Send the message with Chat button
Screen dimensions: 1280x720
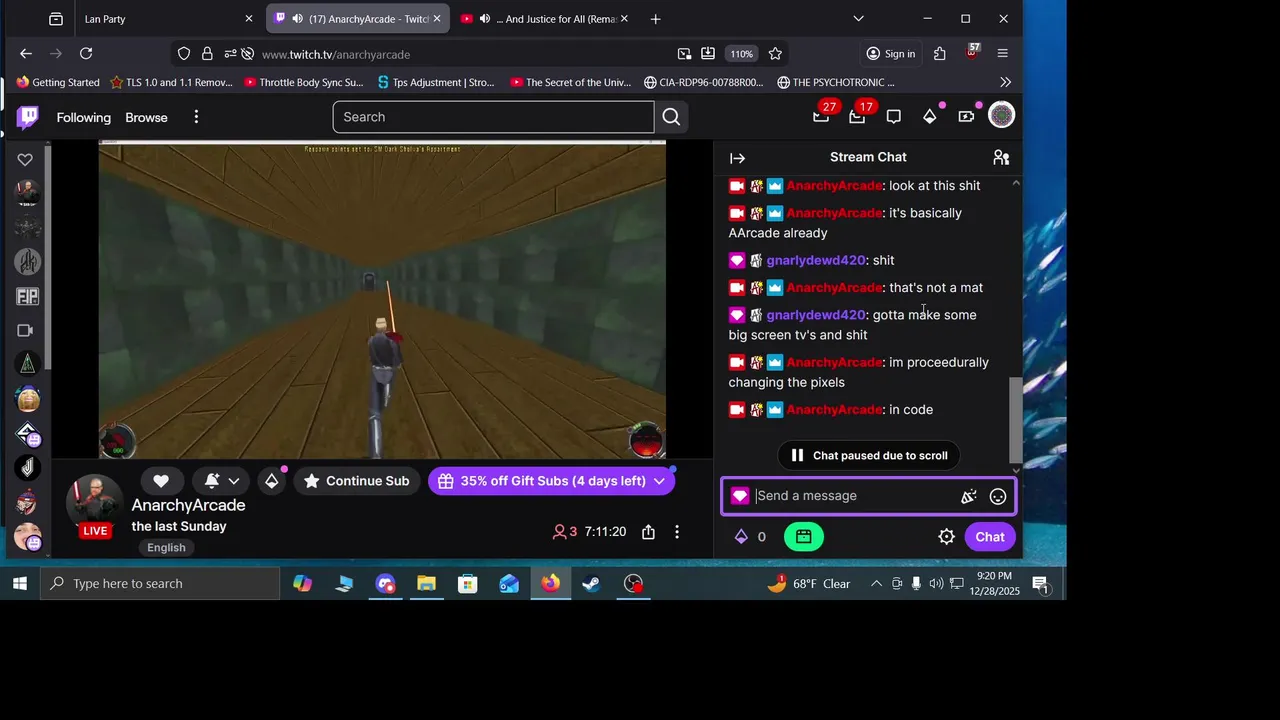pyautogui.click(x=990, y=537)
